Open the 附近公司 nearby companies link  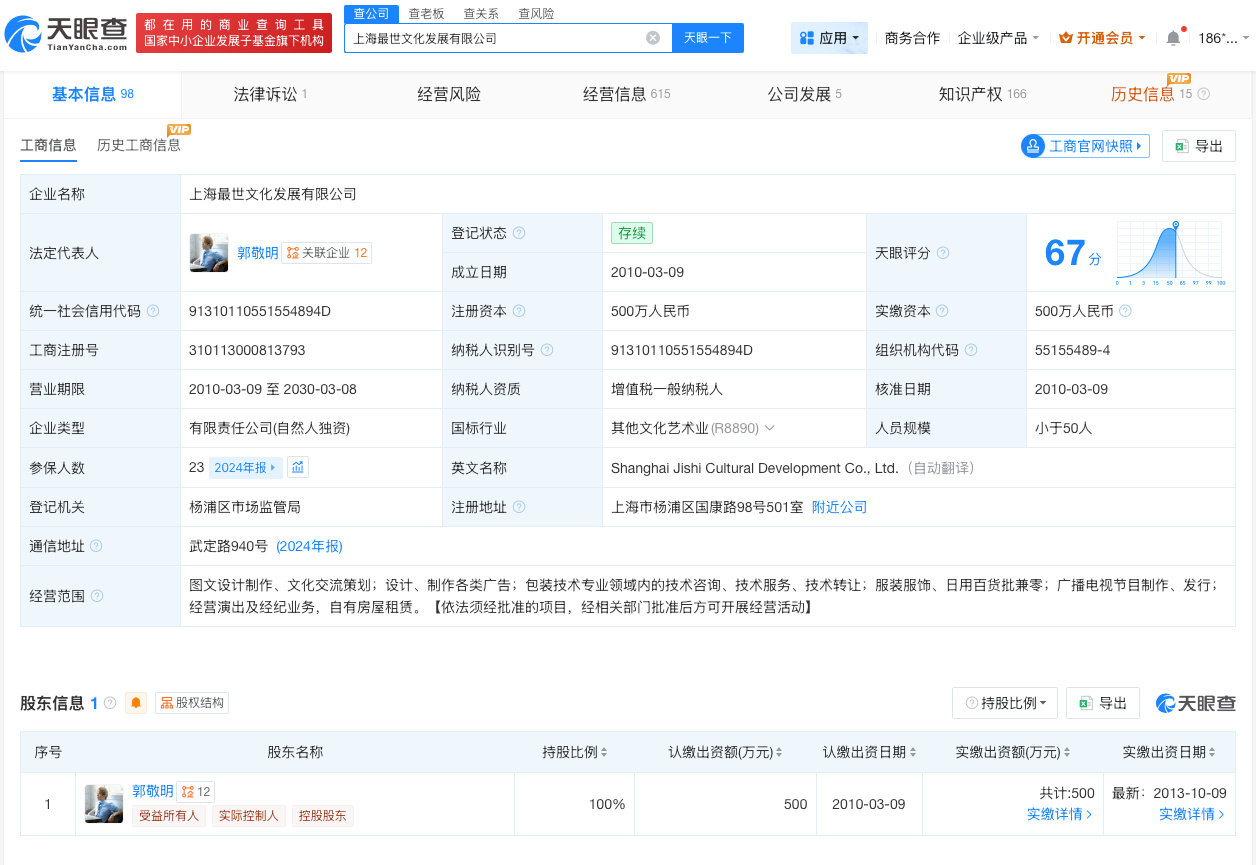click(x=839, y=507)
